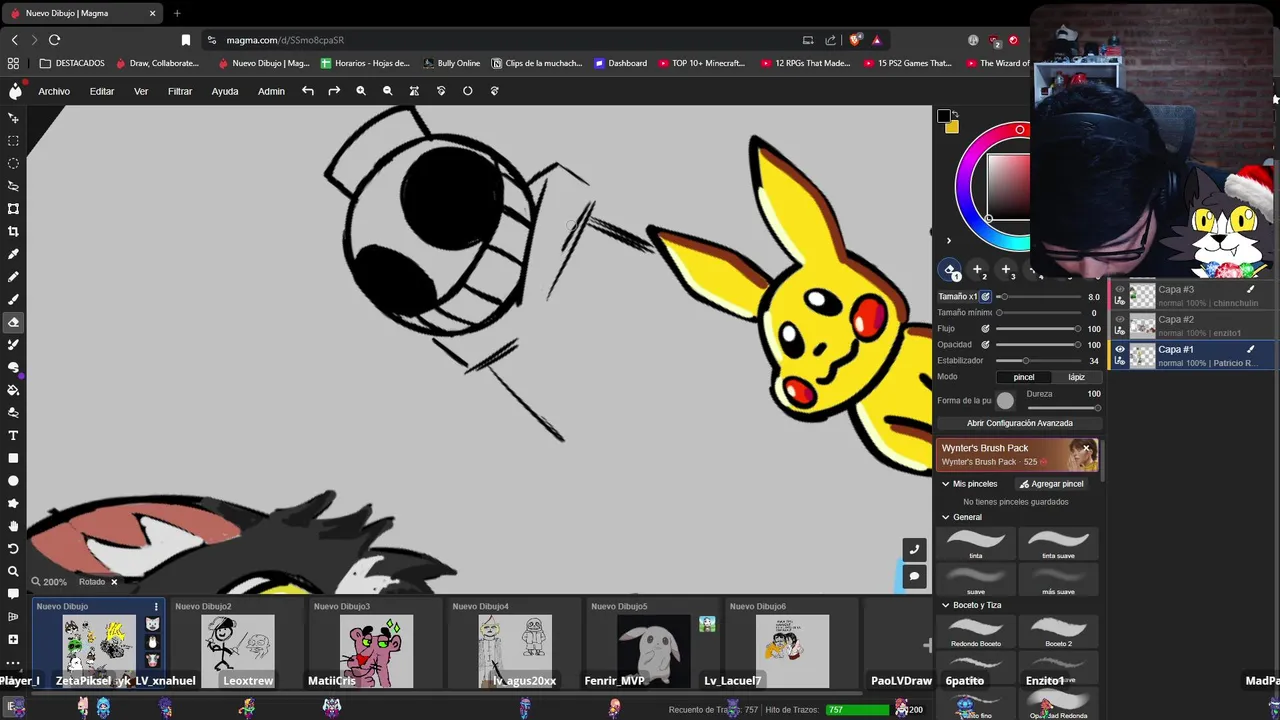Screen dimensions: 1280x720
Task: Toggle pressure sensitivity for Opacidad
Action: point(985,344)
